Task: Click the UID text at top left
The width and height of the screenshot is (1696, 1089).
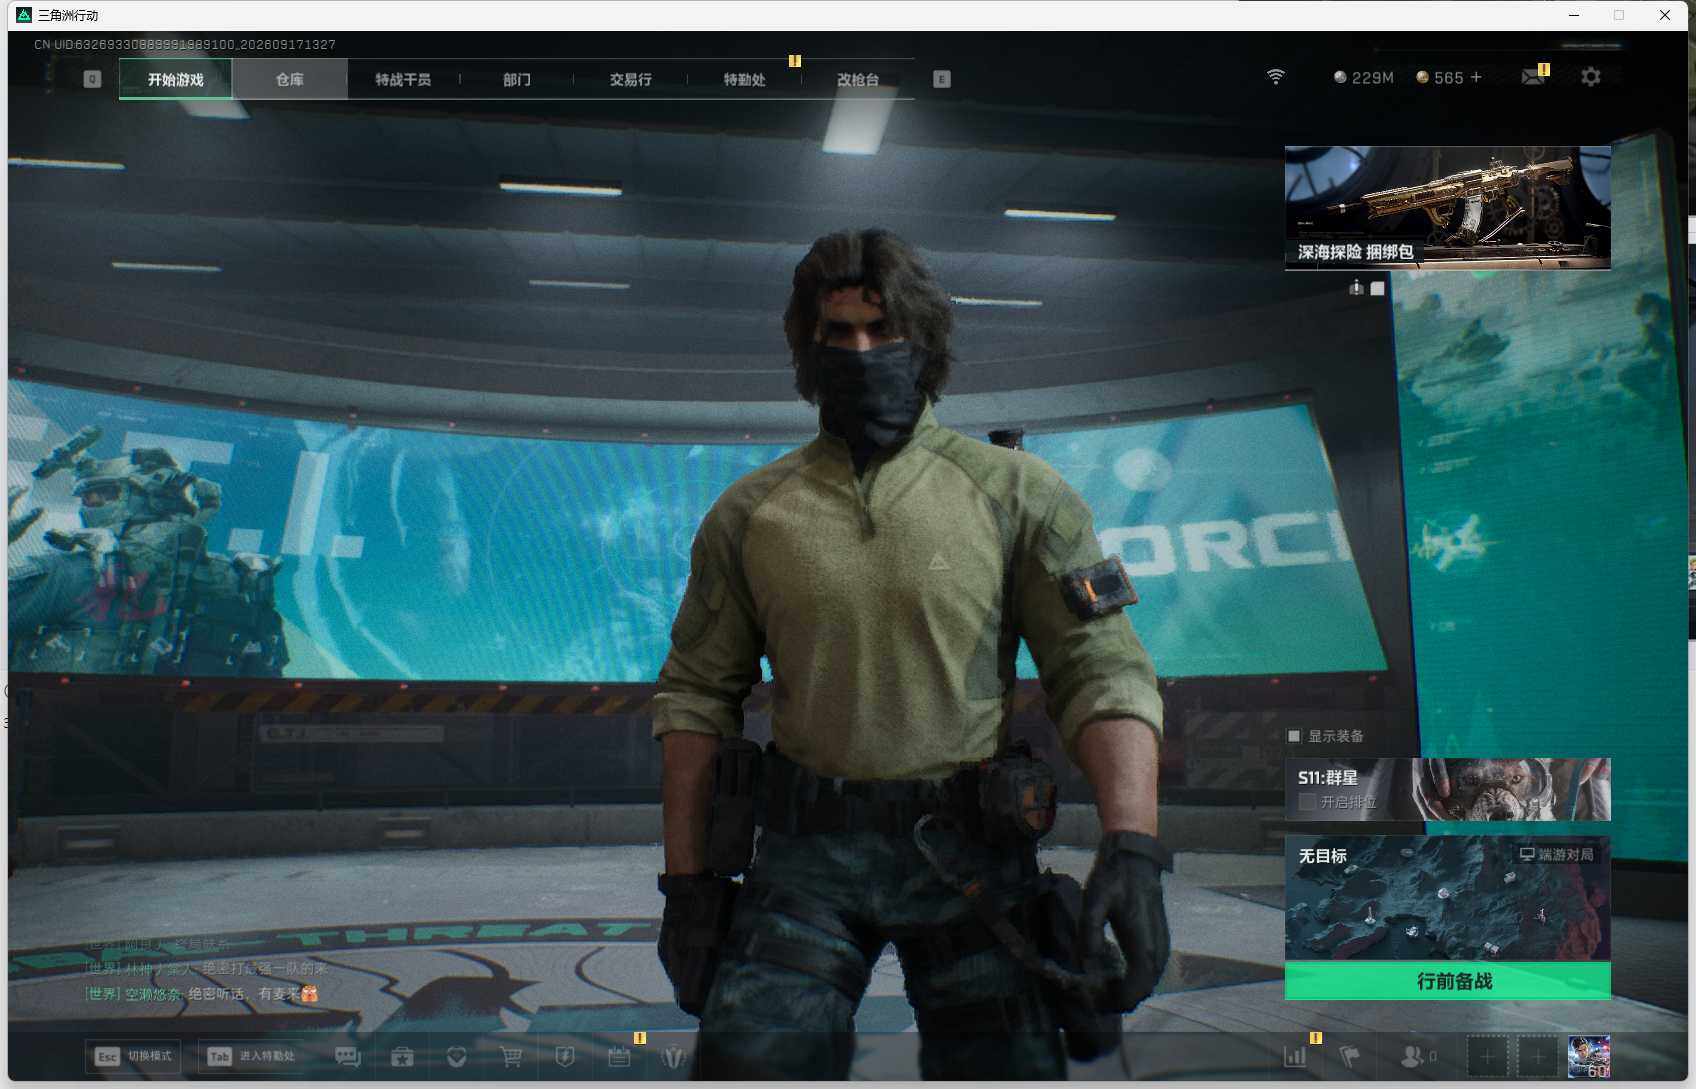Action: [x=185, y=45]
